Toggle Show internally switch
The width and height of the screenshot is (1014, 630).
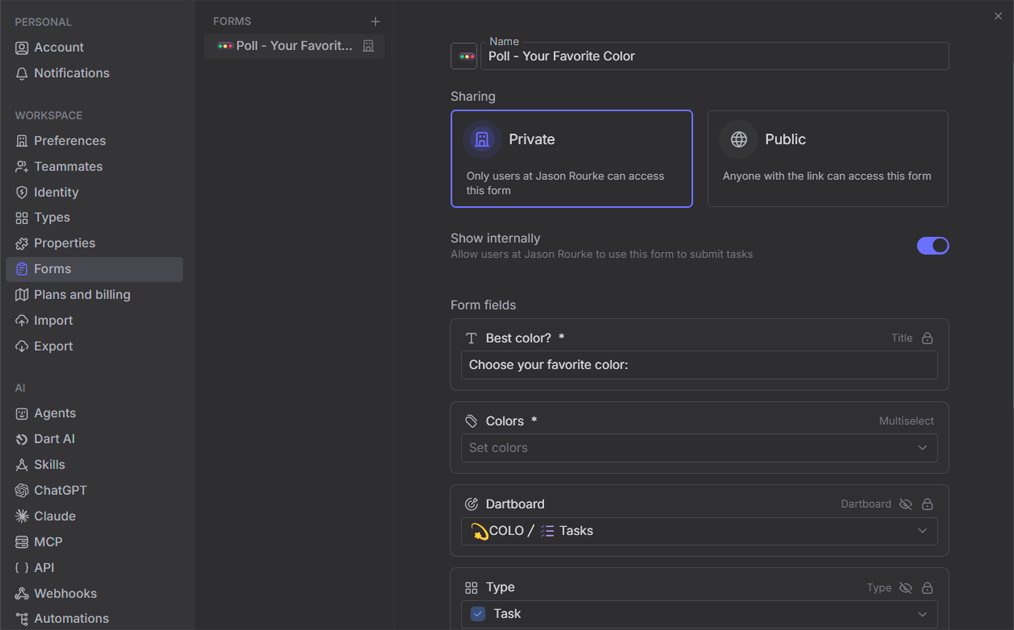[x=933, y=246]
